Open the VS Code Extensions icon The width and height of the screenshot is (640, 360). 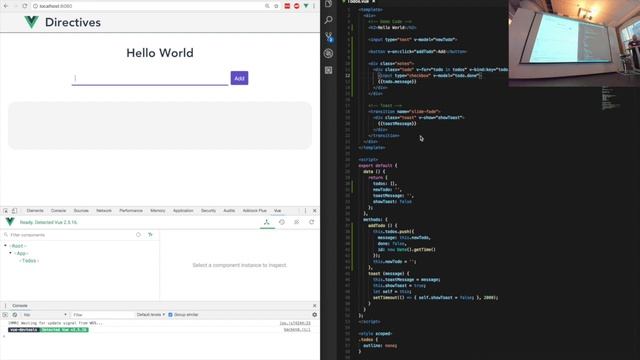click(329, 70)
